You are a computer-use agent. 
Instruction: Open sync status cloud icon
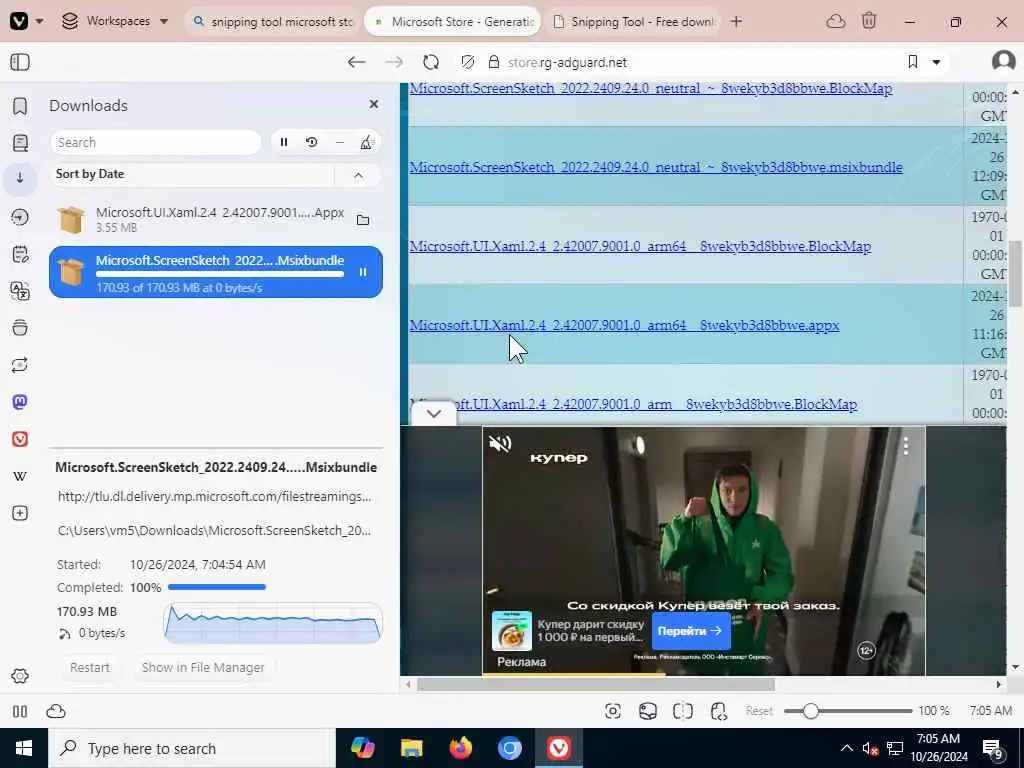[x=56, y=711]
